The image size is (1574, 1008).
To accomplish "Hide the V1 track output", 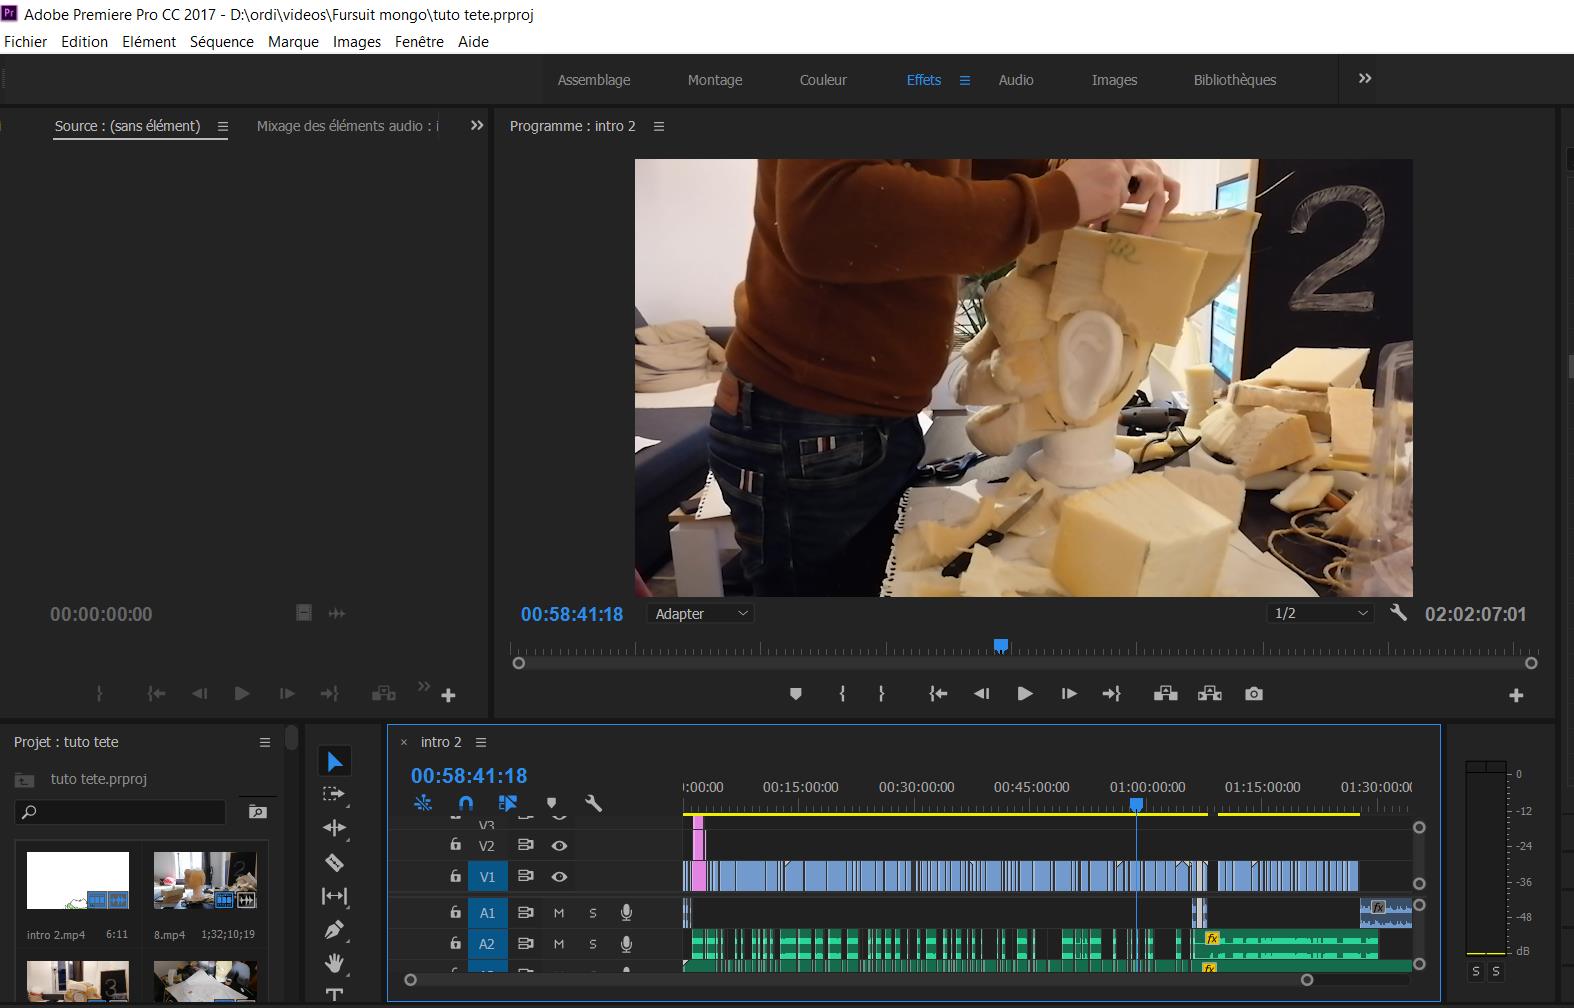I will coord(559,877).
